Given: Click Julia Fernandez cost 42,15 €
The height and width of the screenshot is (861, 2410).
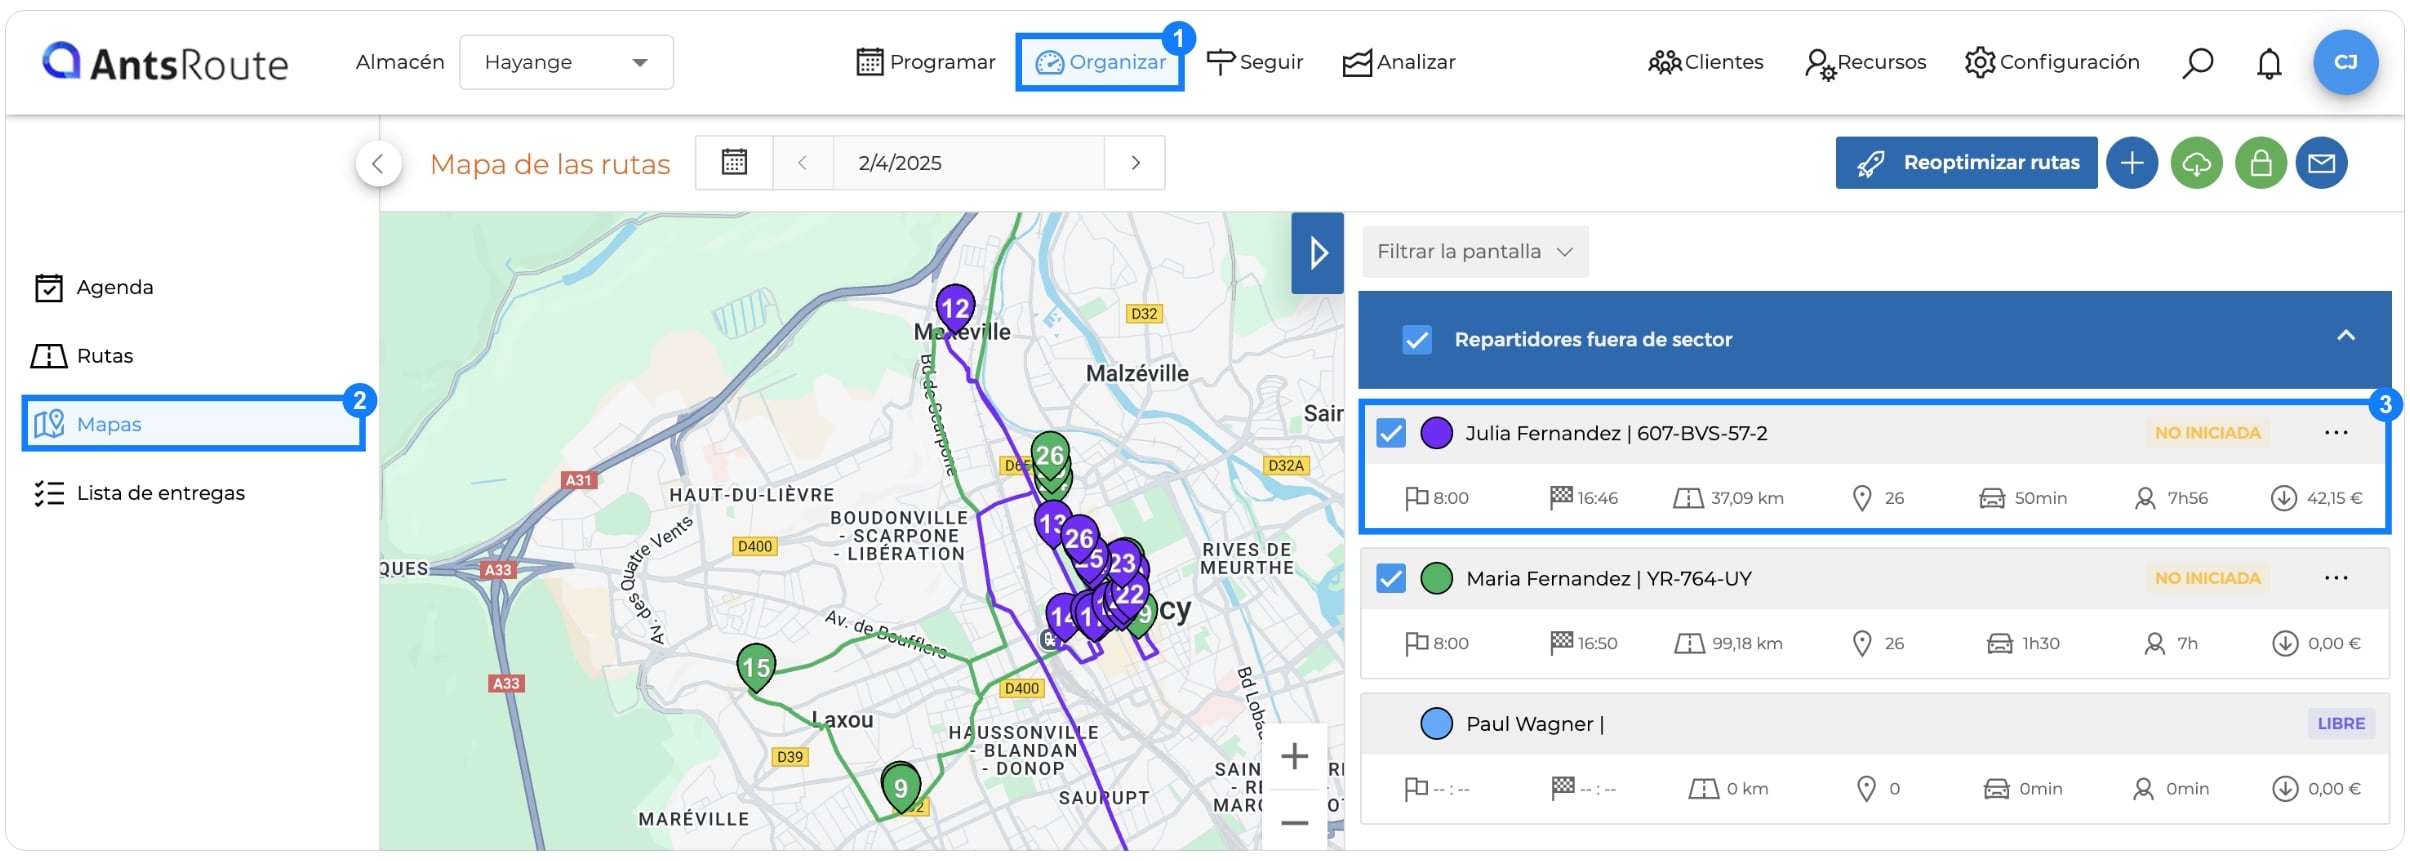Looking at the screenshot, I should [2317, 498].
